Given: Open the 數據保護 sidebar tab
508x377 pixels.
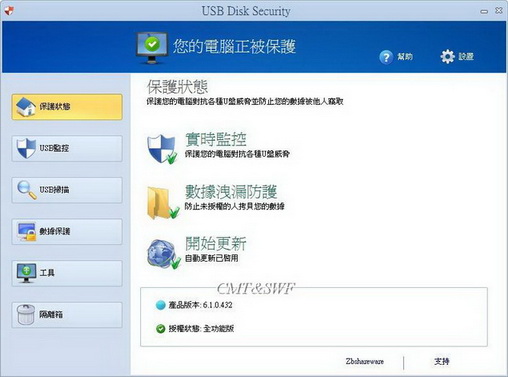Looking at the screenshot, I should coord(67,232).
